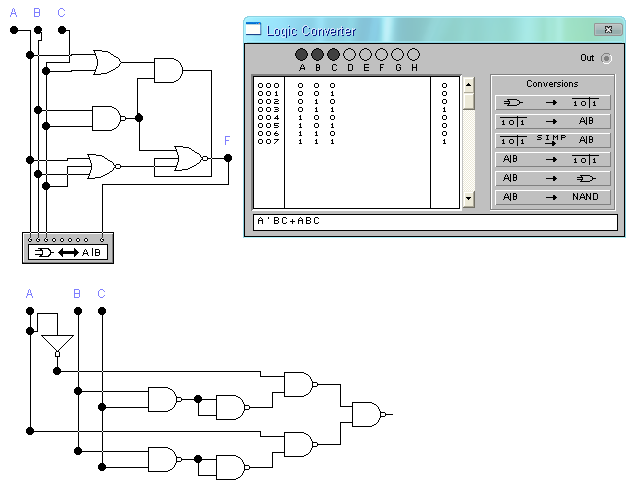The height and width of the screenshot is (484, 634).
Task: Click truth table scrollbar down arrow
Action: point(468,199)
